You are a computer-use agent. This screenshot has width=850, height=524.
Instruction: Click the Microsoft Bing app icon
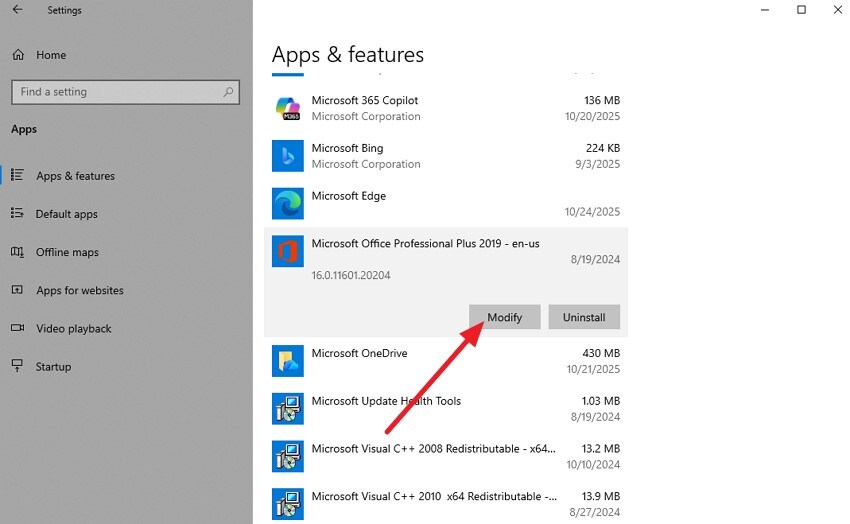click(x=288, y=156)
